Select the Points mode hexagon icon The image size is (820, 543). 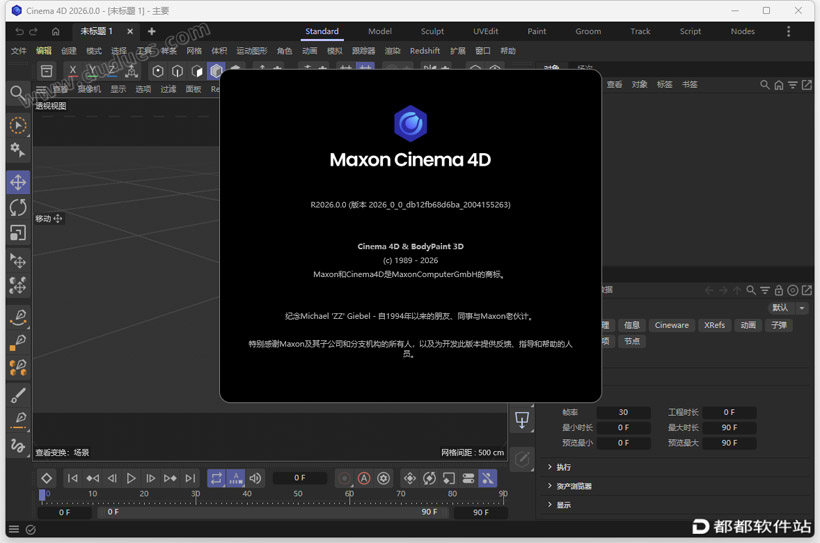point(158,71)
